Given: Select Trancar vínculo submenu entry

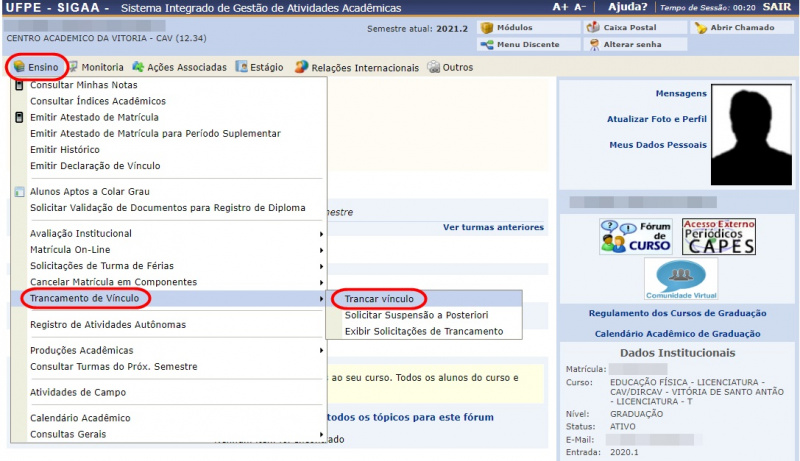Looking at the screenshot, I should point(378,299).
